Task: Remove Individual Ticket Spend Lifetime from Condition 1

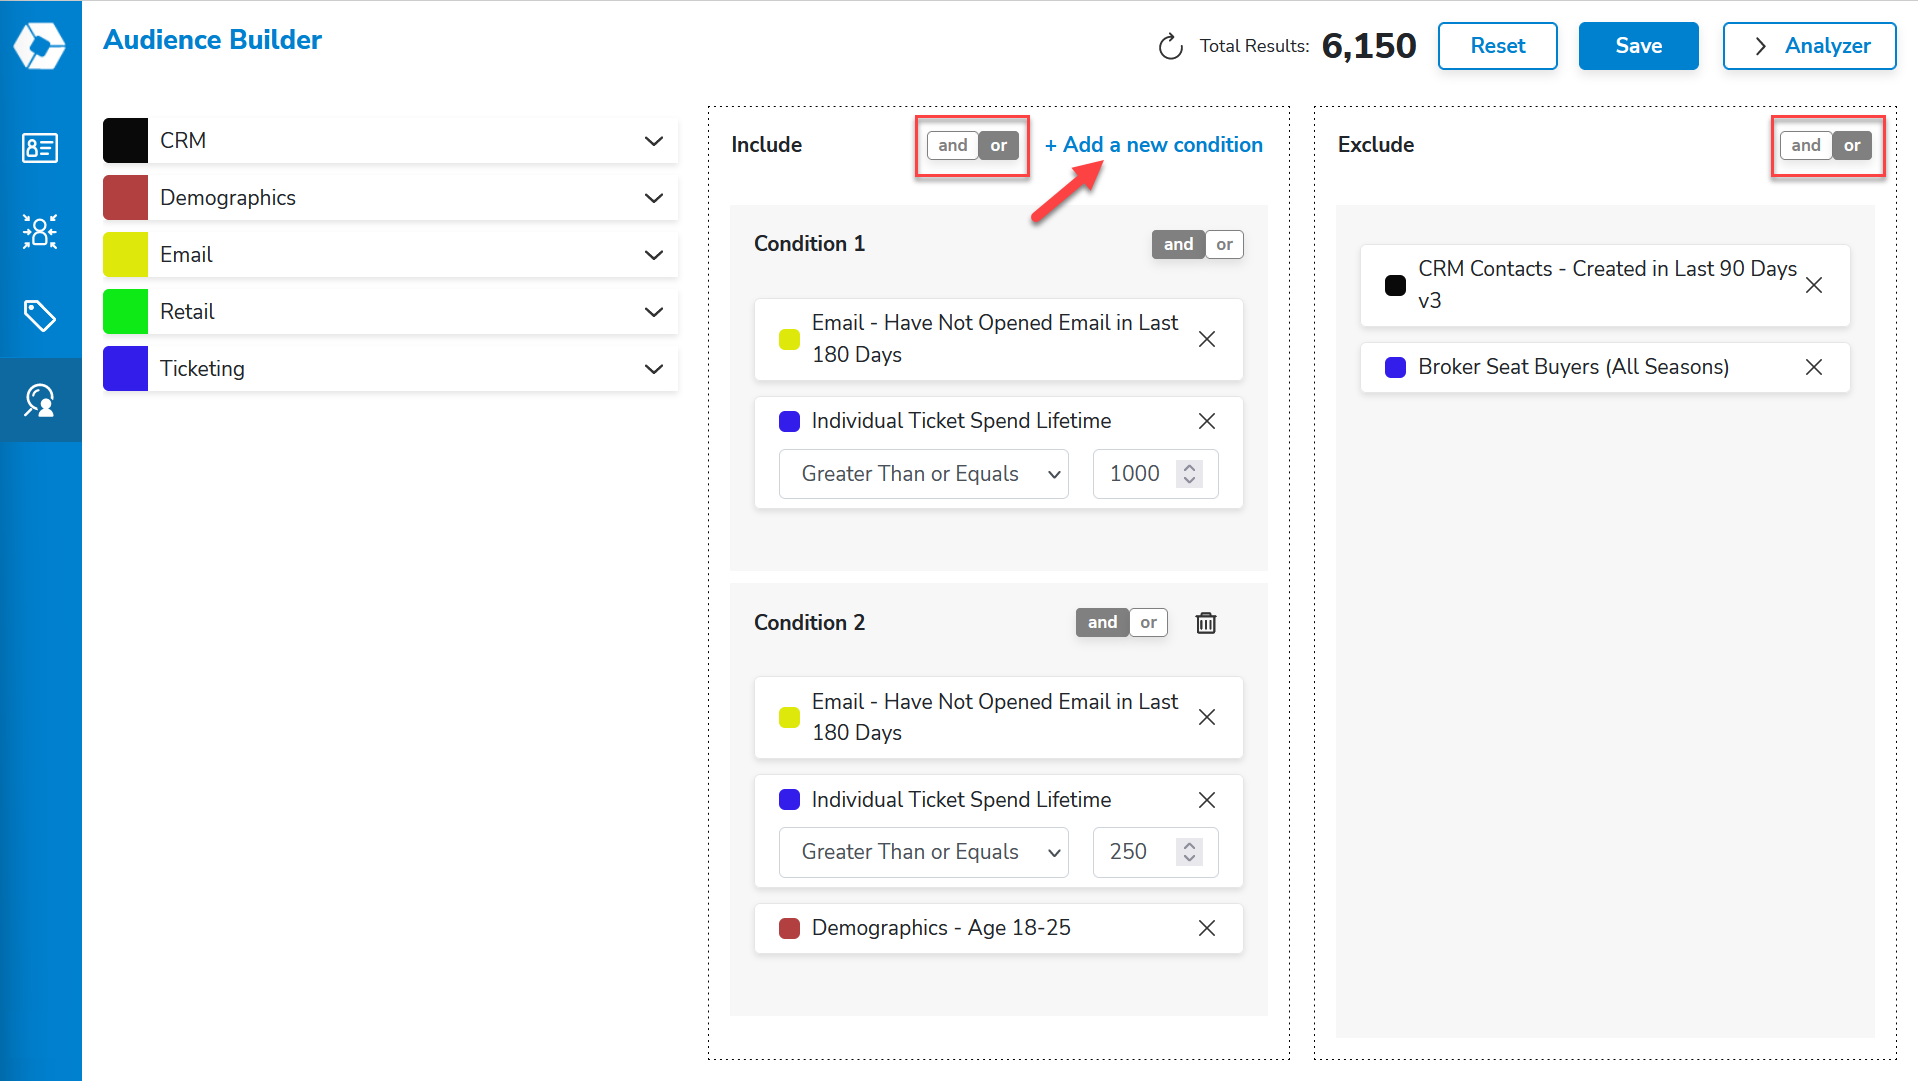Action: 1207,421
